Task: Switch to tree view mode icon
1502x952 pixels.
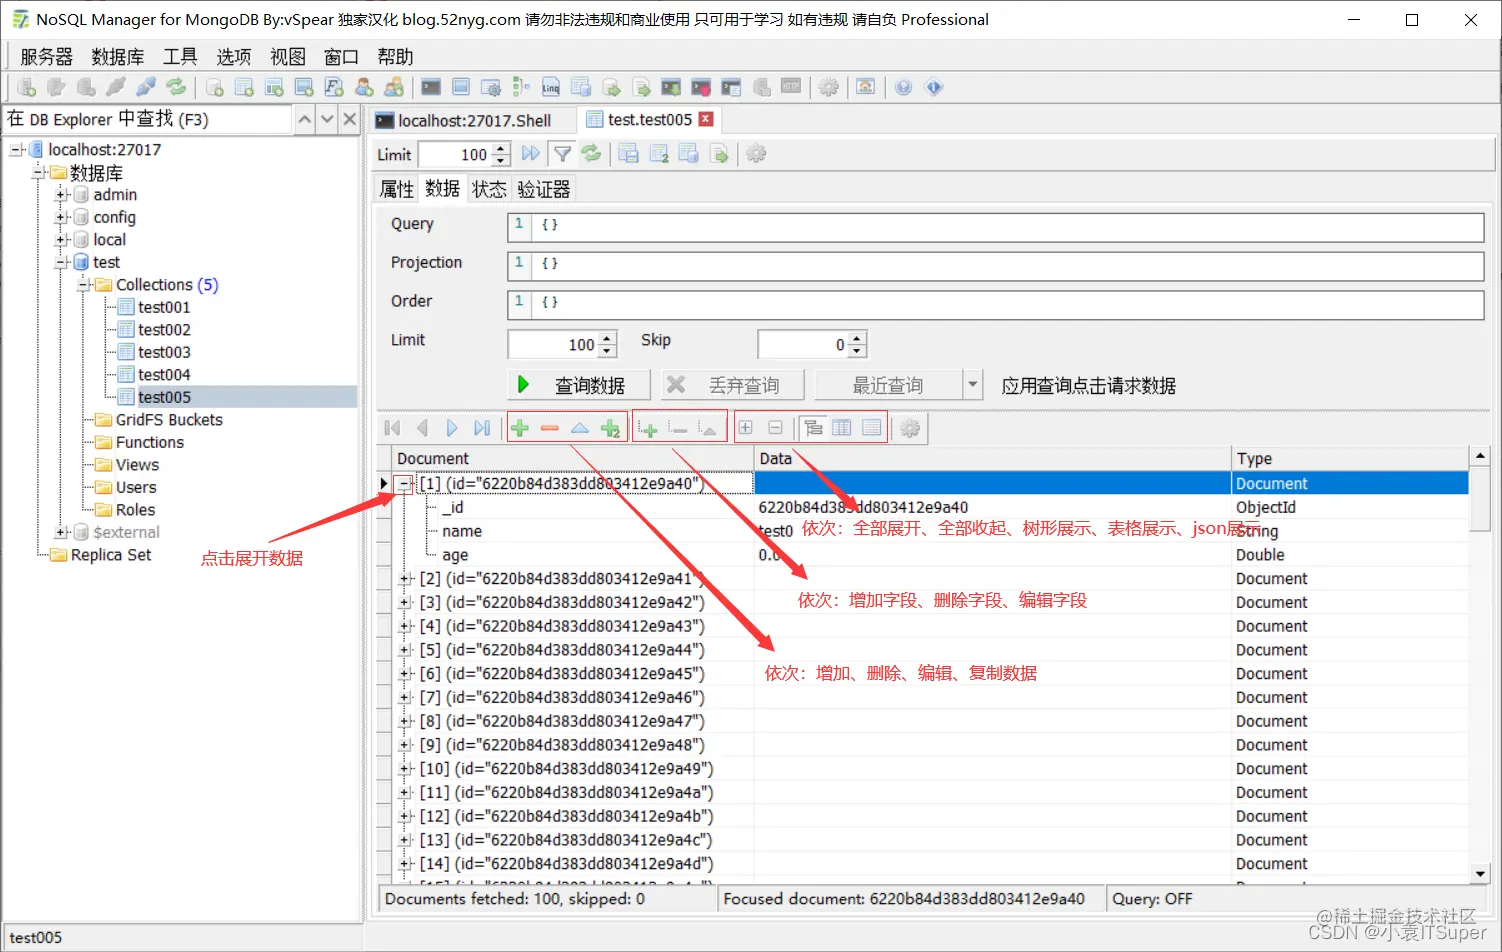Action: point(813,428)
